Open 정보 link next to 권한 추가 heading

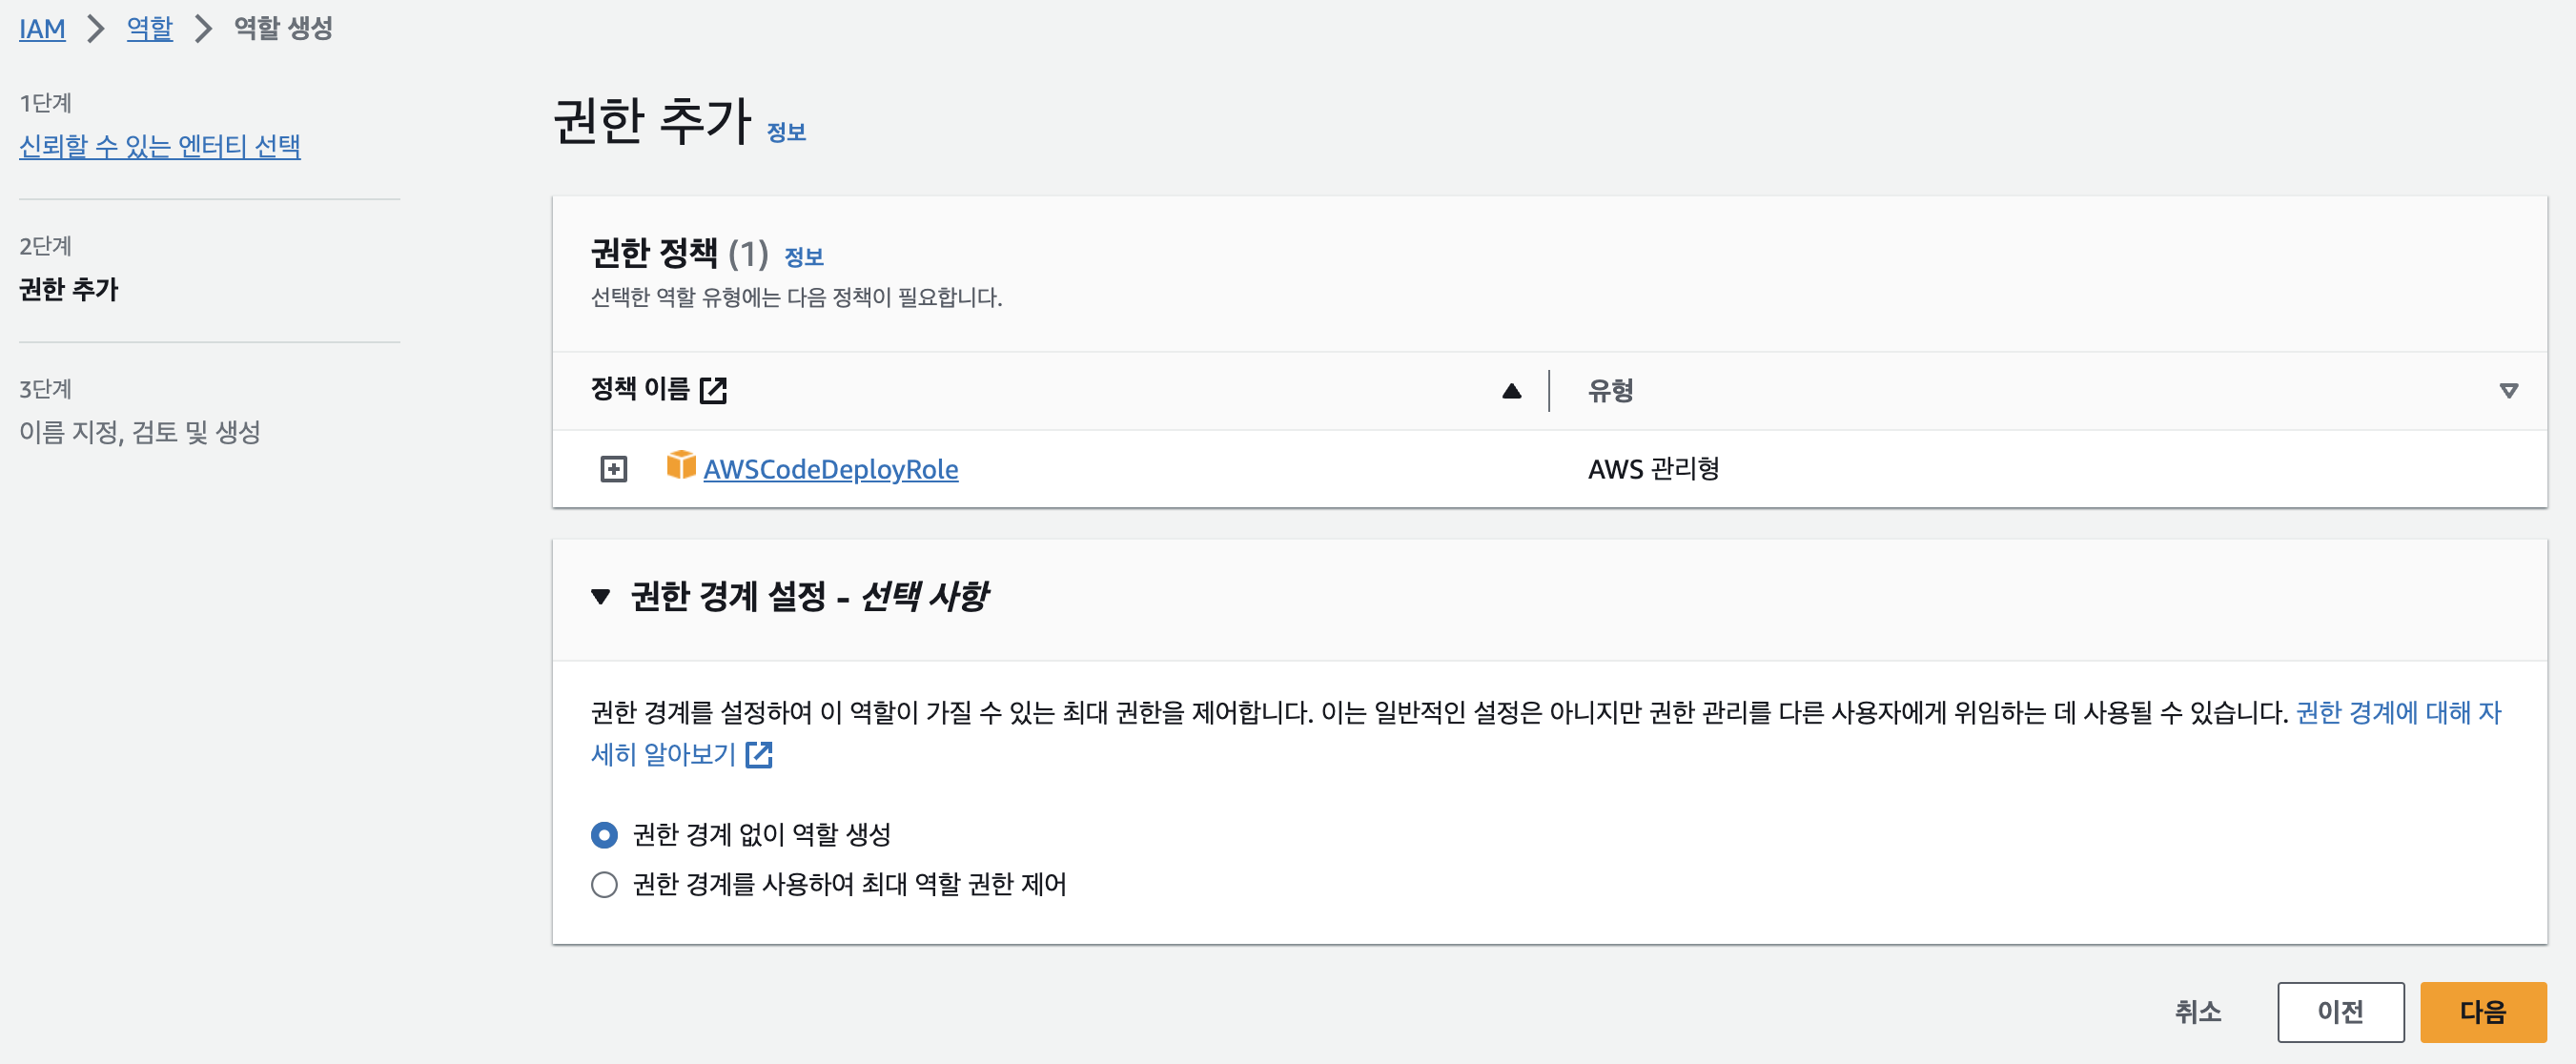(786, 132)
